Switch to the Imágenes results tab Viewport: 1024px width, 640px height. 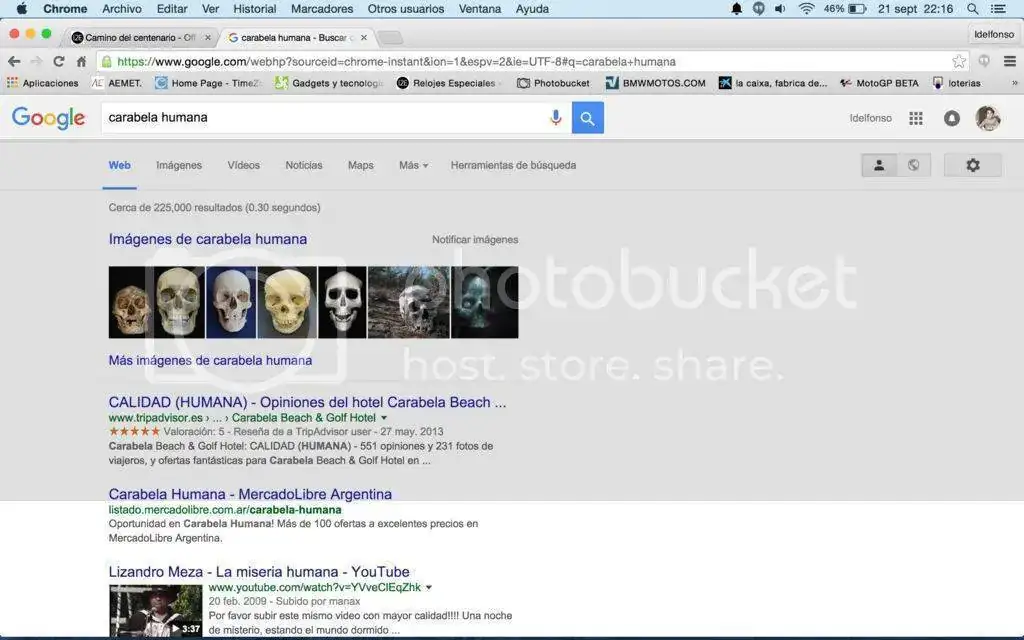(179, 165)
